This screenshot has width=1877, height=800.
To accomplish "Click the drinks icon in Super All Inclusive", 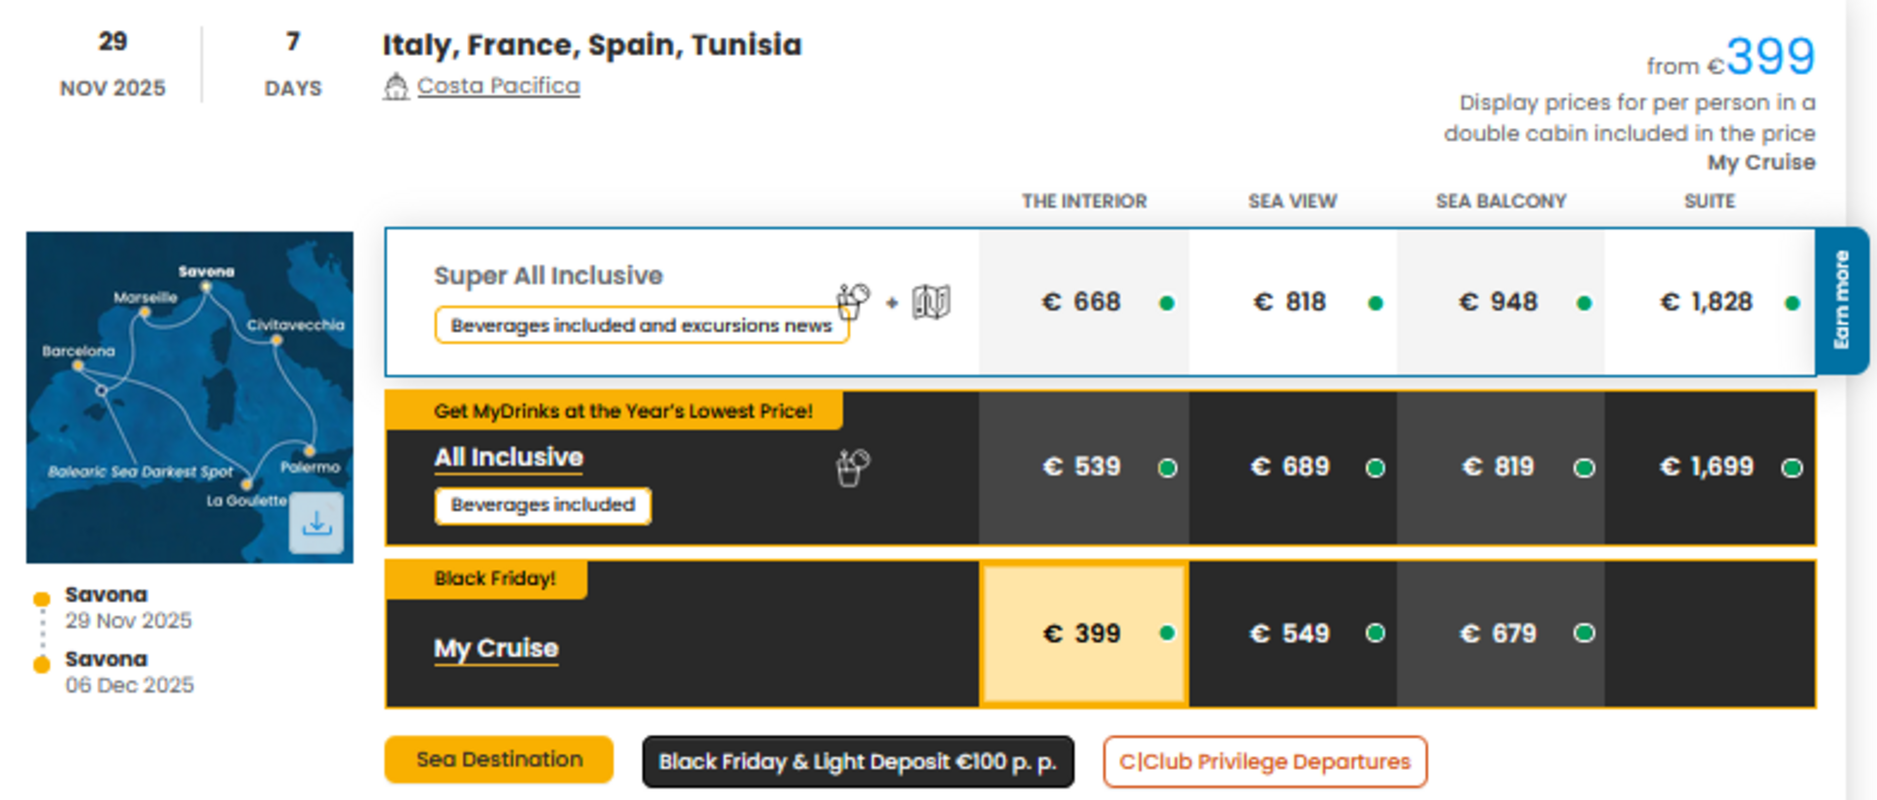I will [853, 300].
